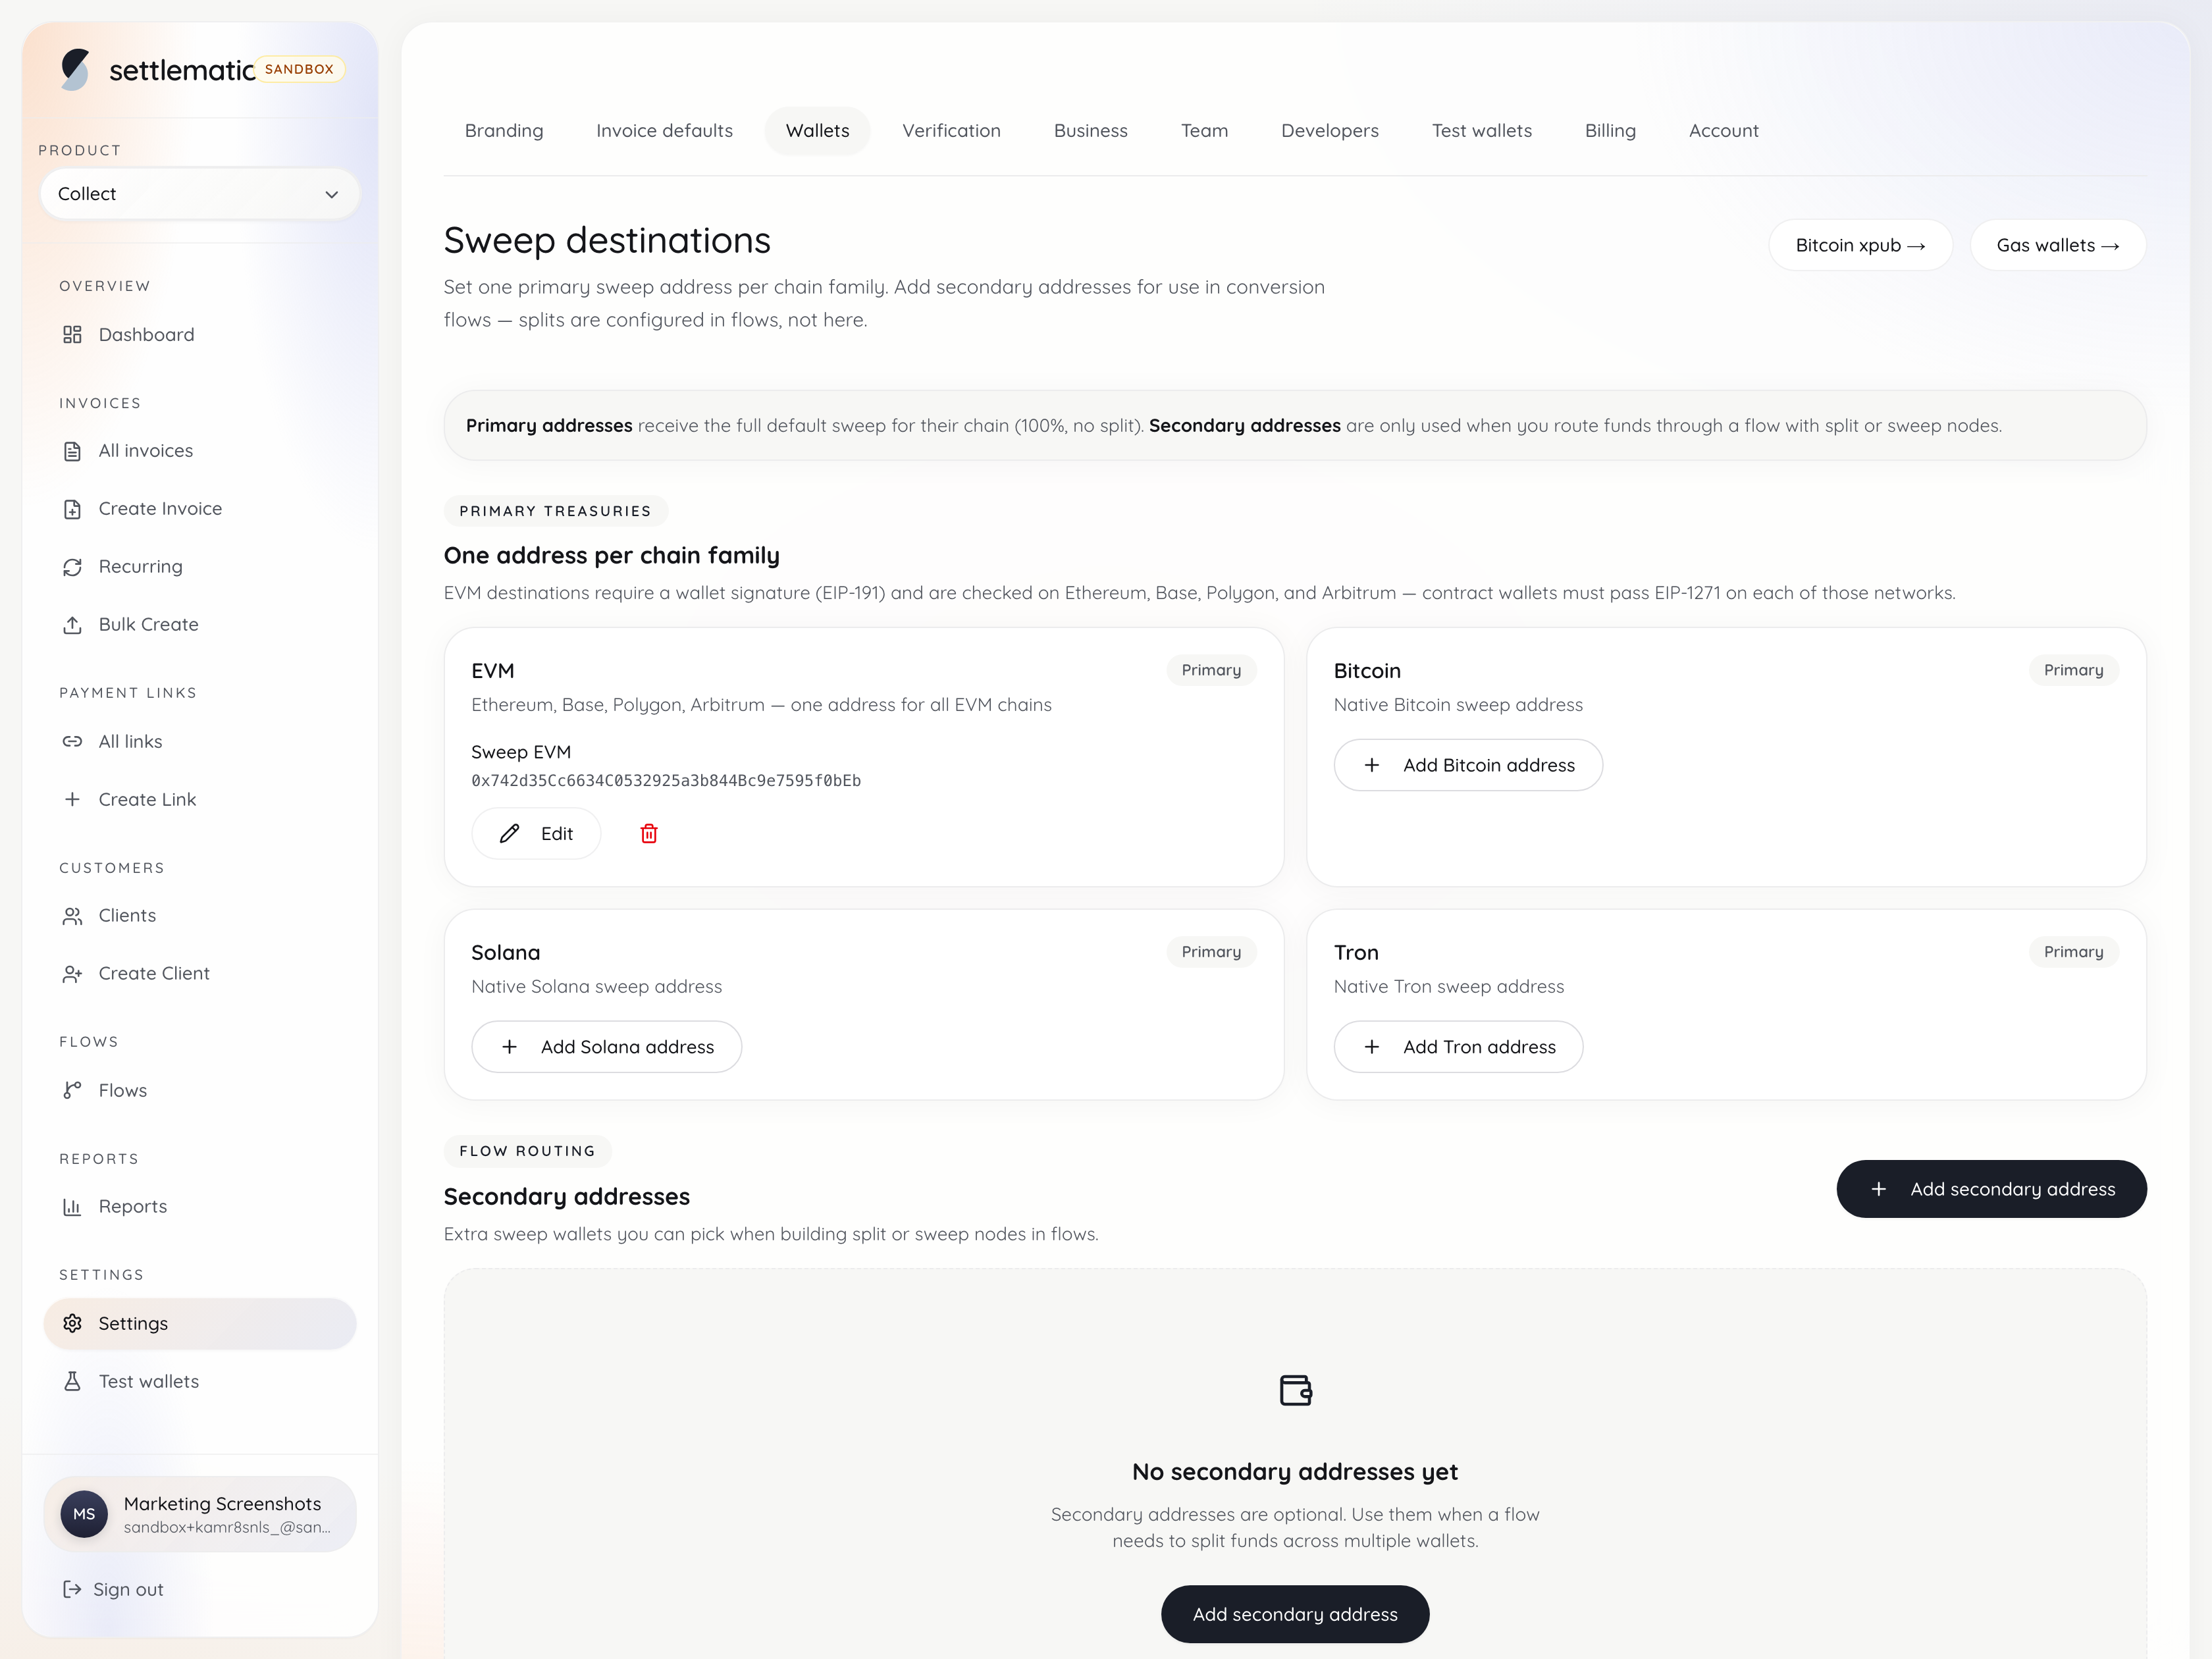Image resolution: width=2212 pixels, height=1659 pixels.
Task: Open the Marketing Screenshots account card
Action: [200, 1514]
